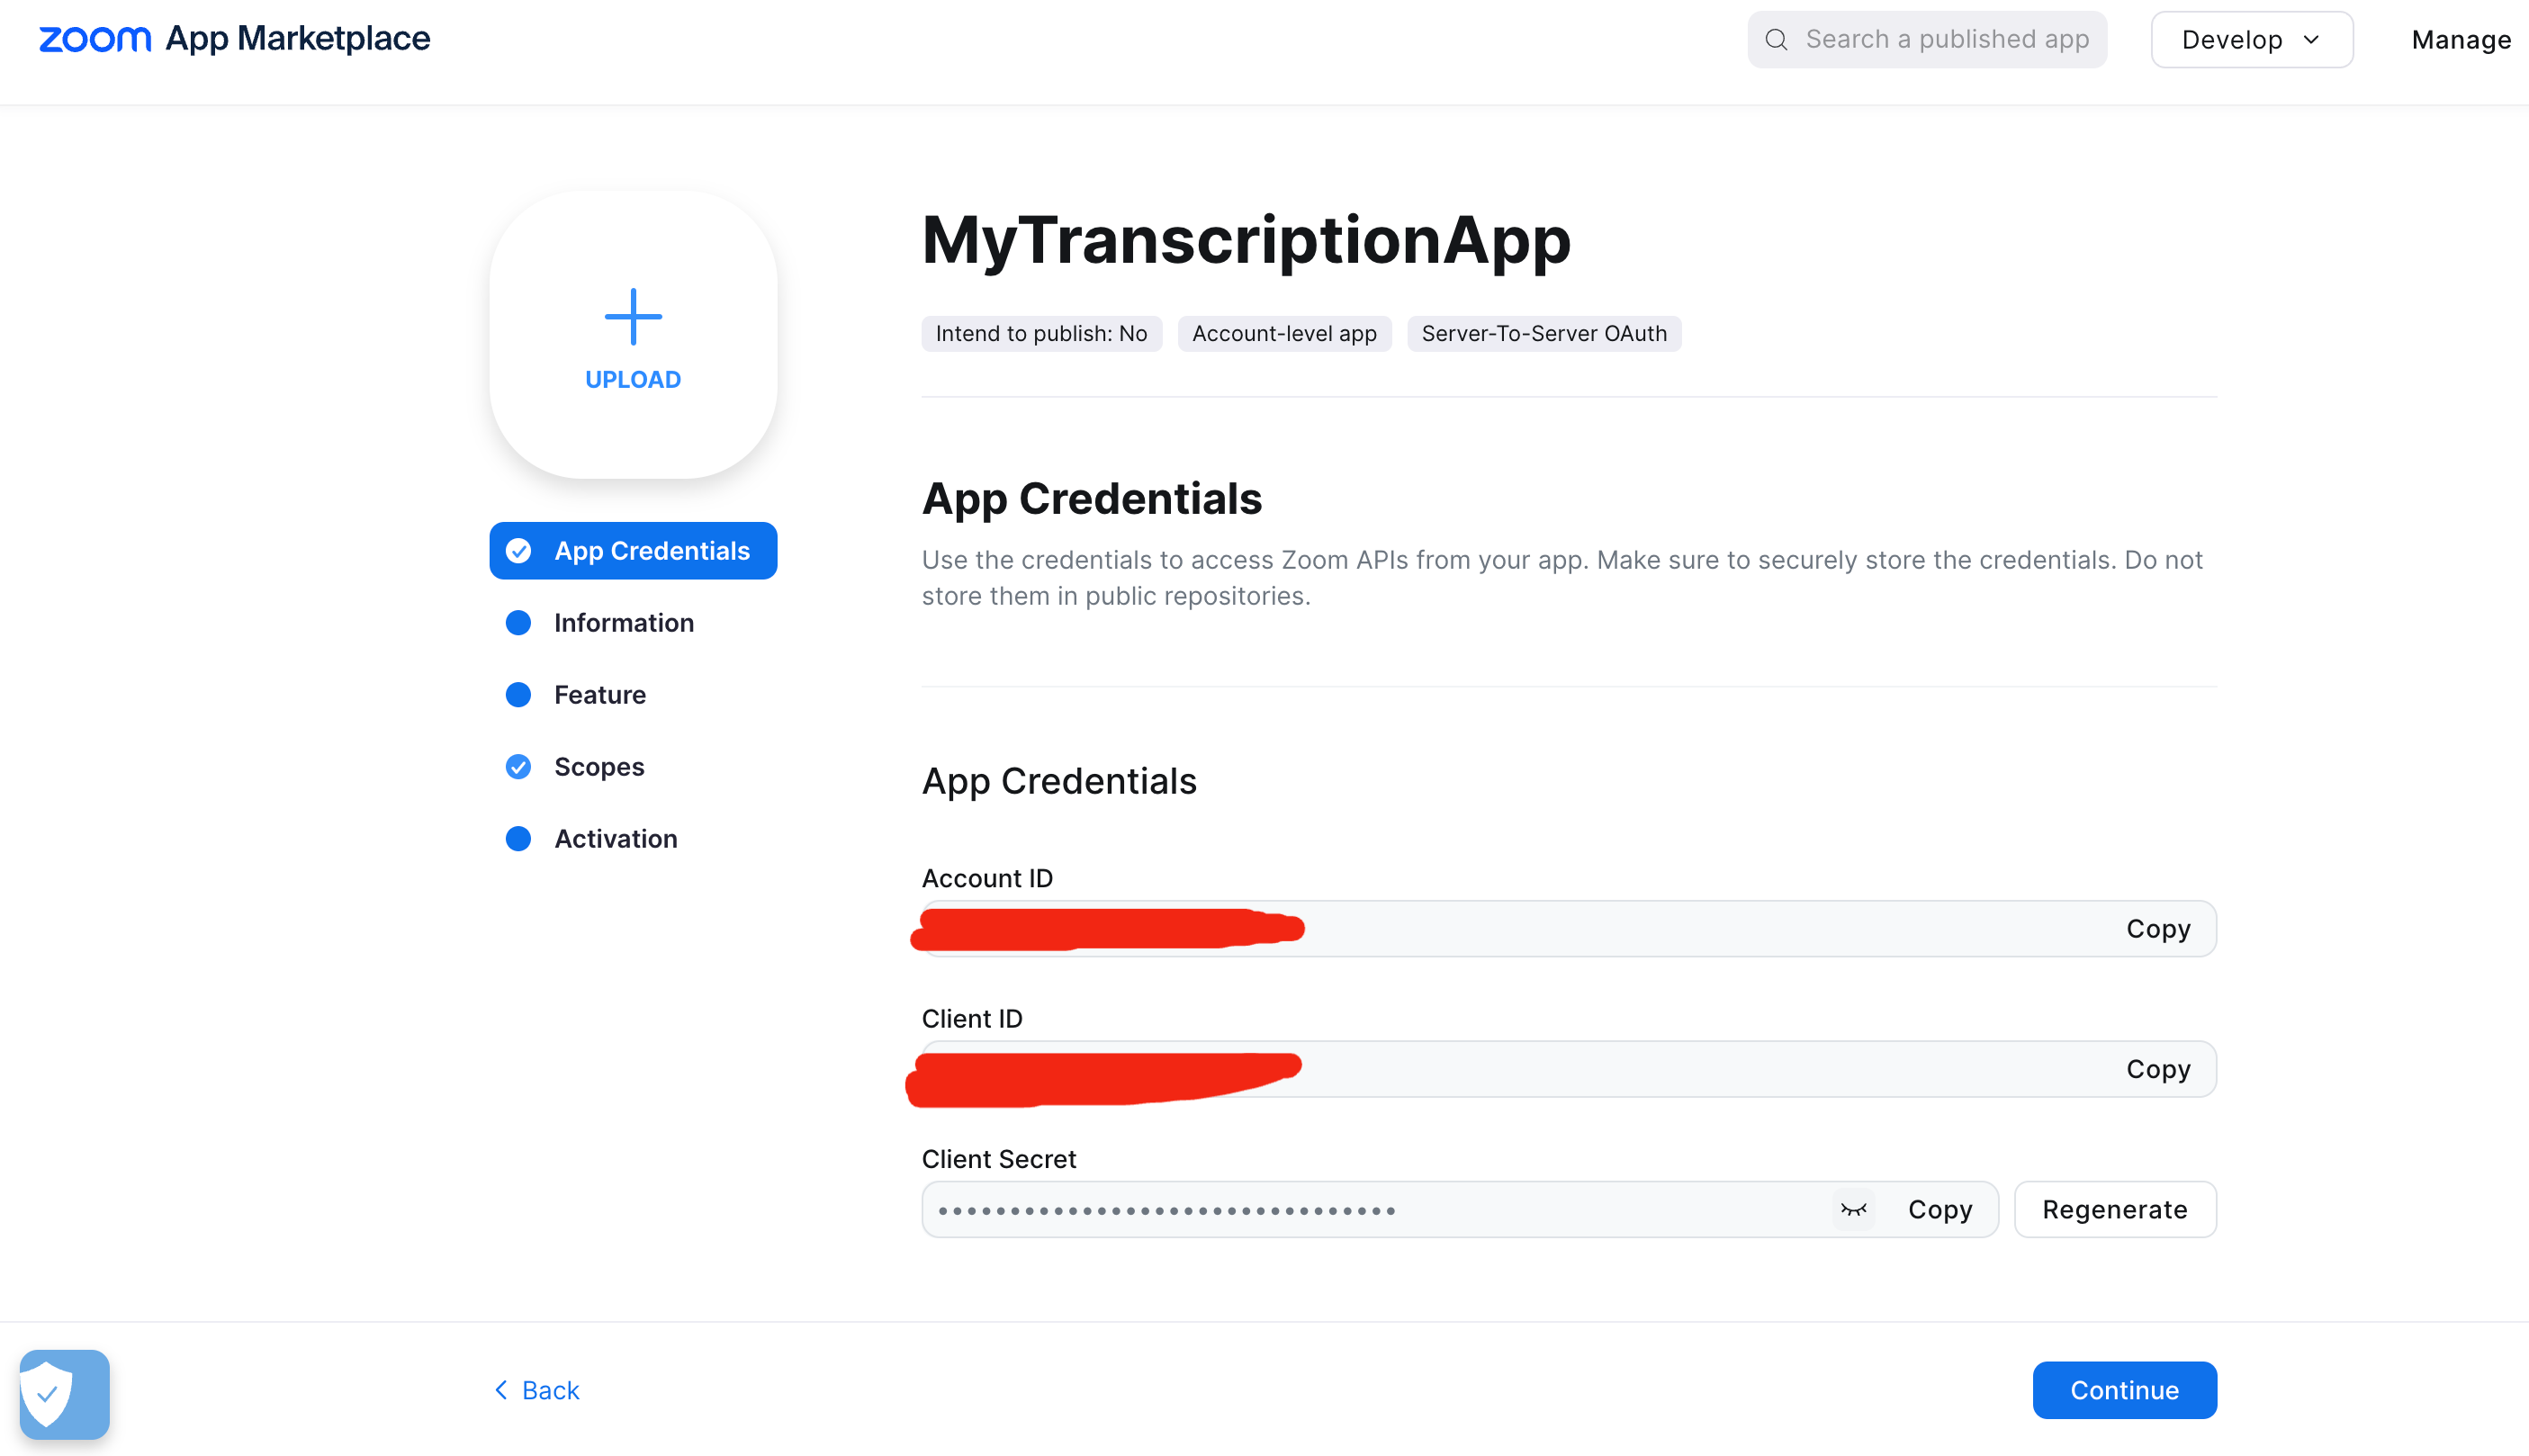Click the 'Client ID' field label
This screenshot has height=1456, width=2529.
pos(972,1019)
